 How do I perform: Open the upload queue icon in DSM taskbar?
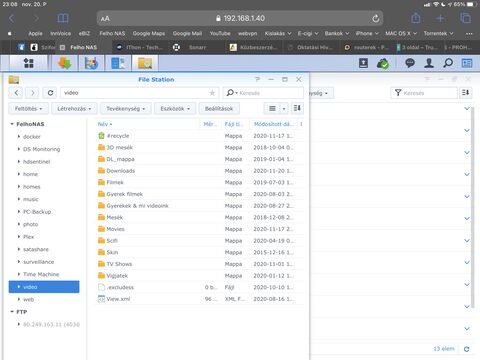(363, 63)
